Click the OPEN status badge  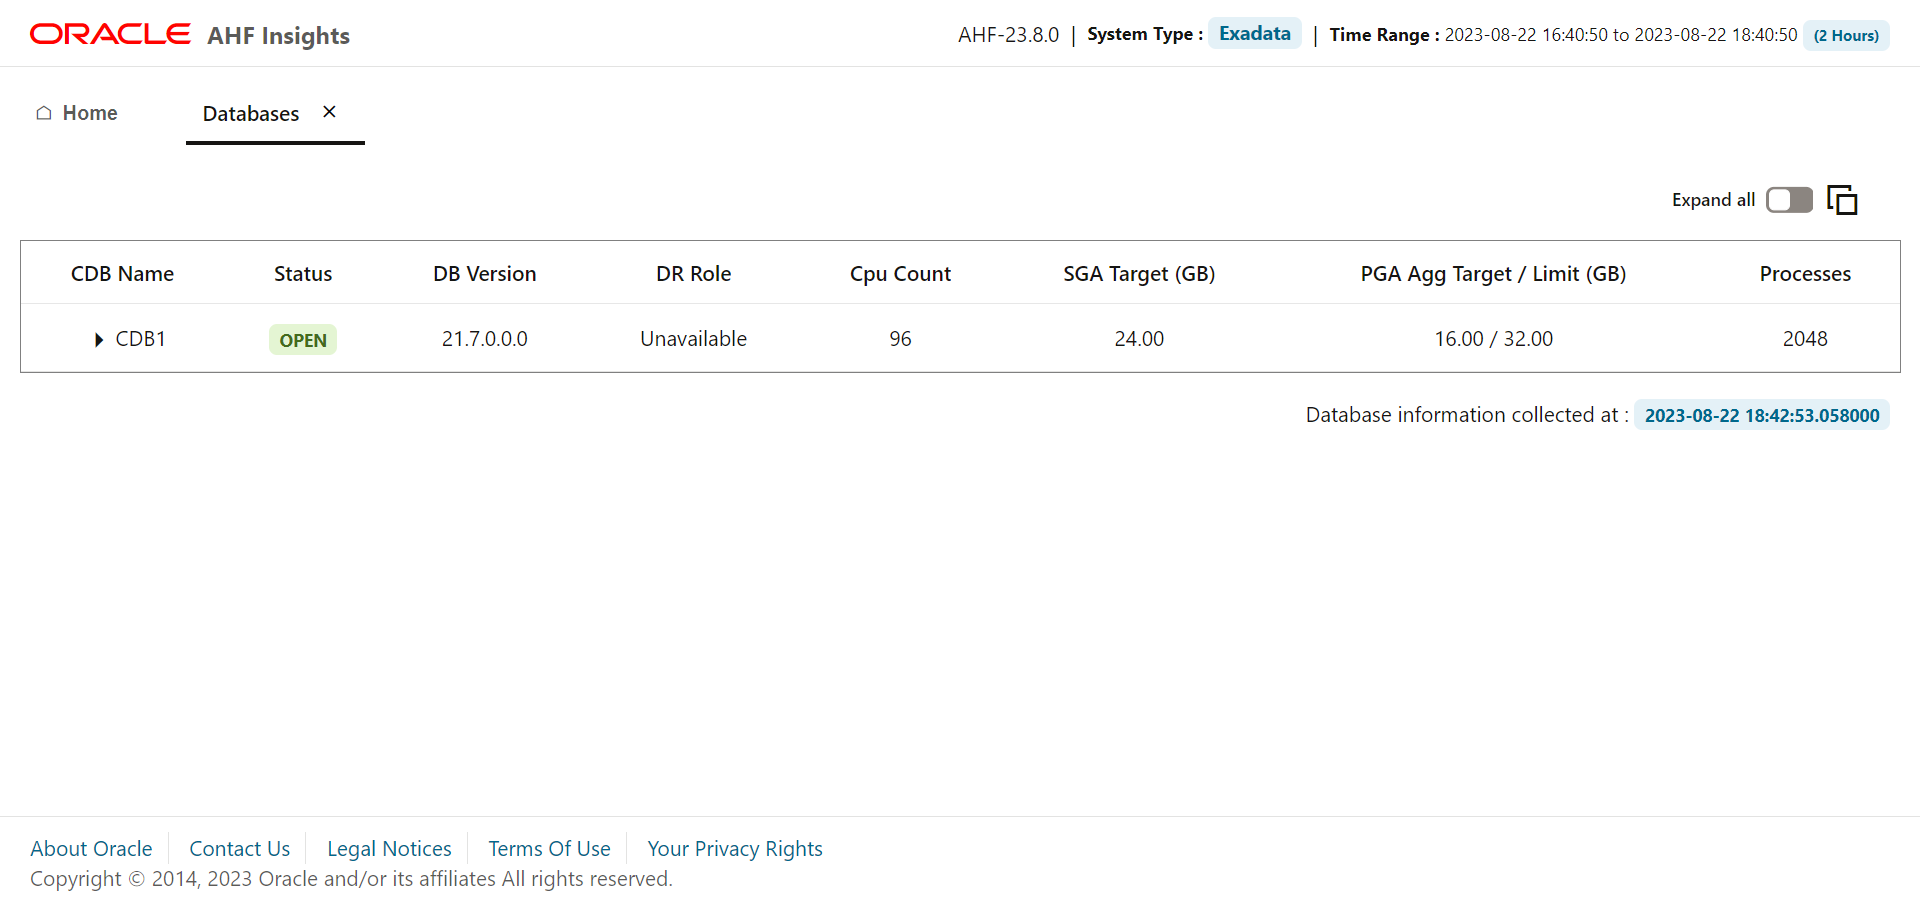(x=303, y=340)
